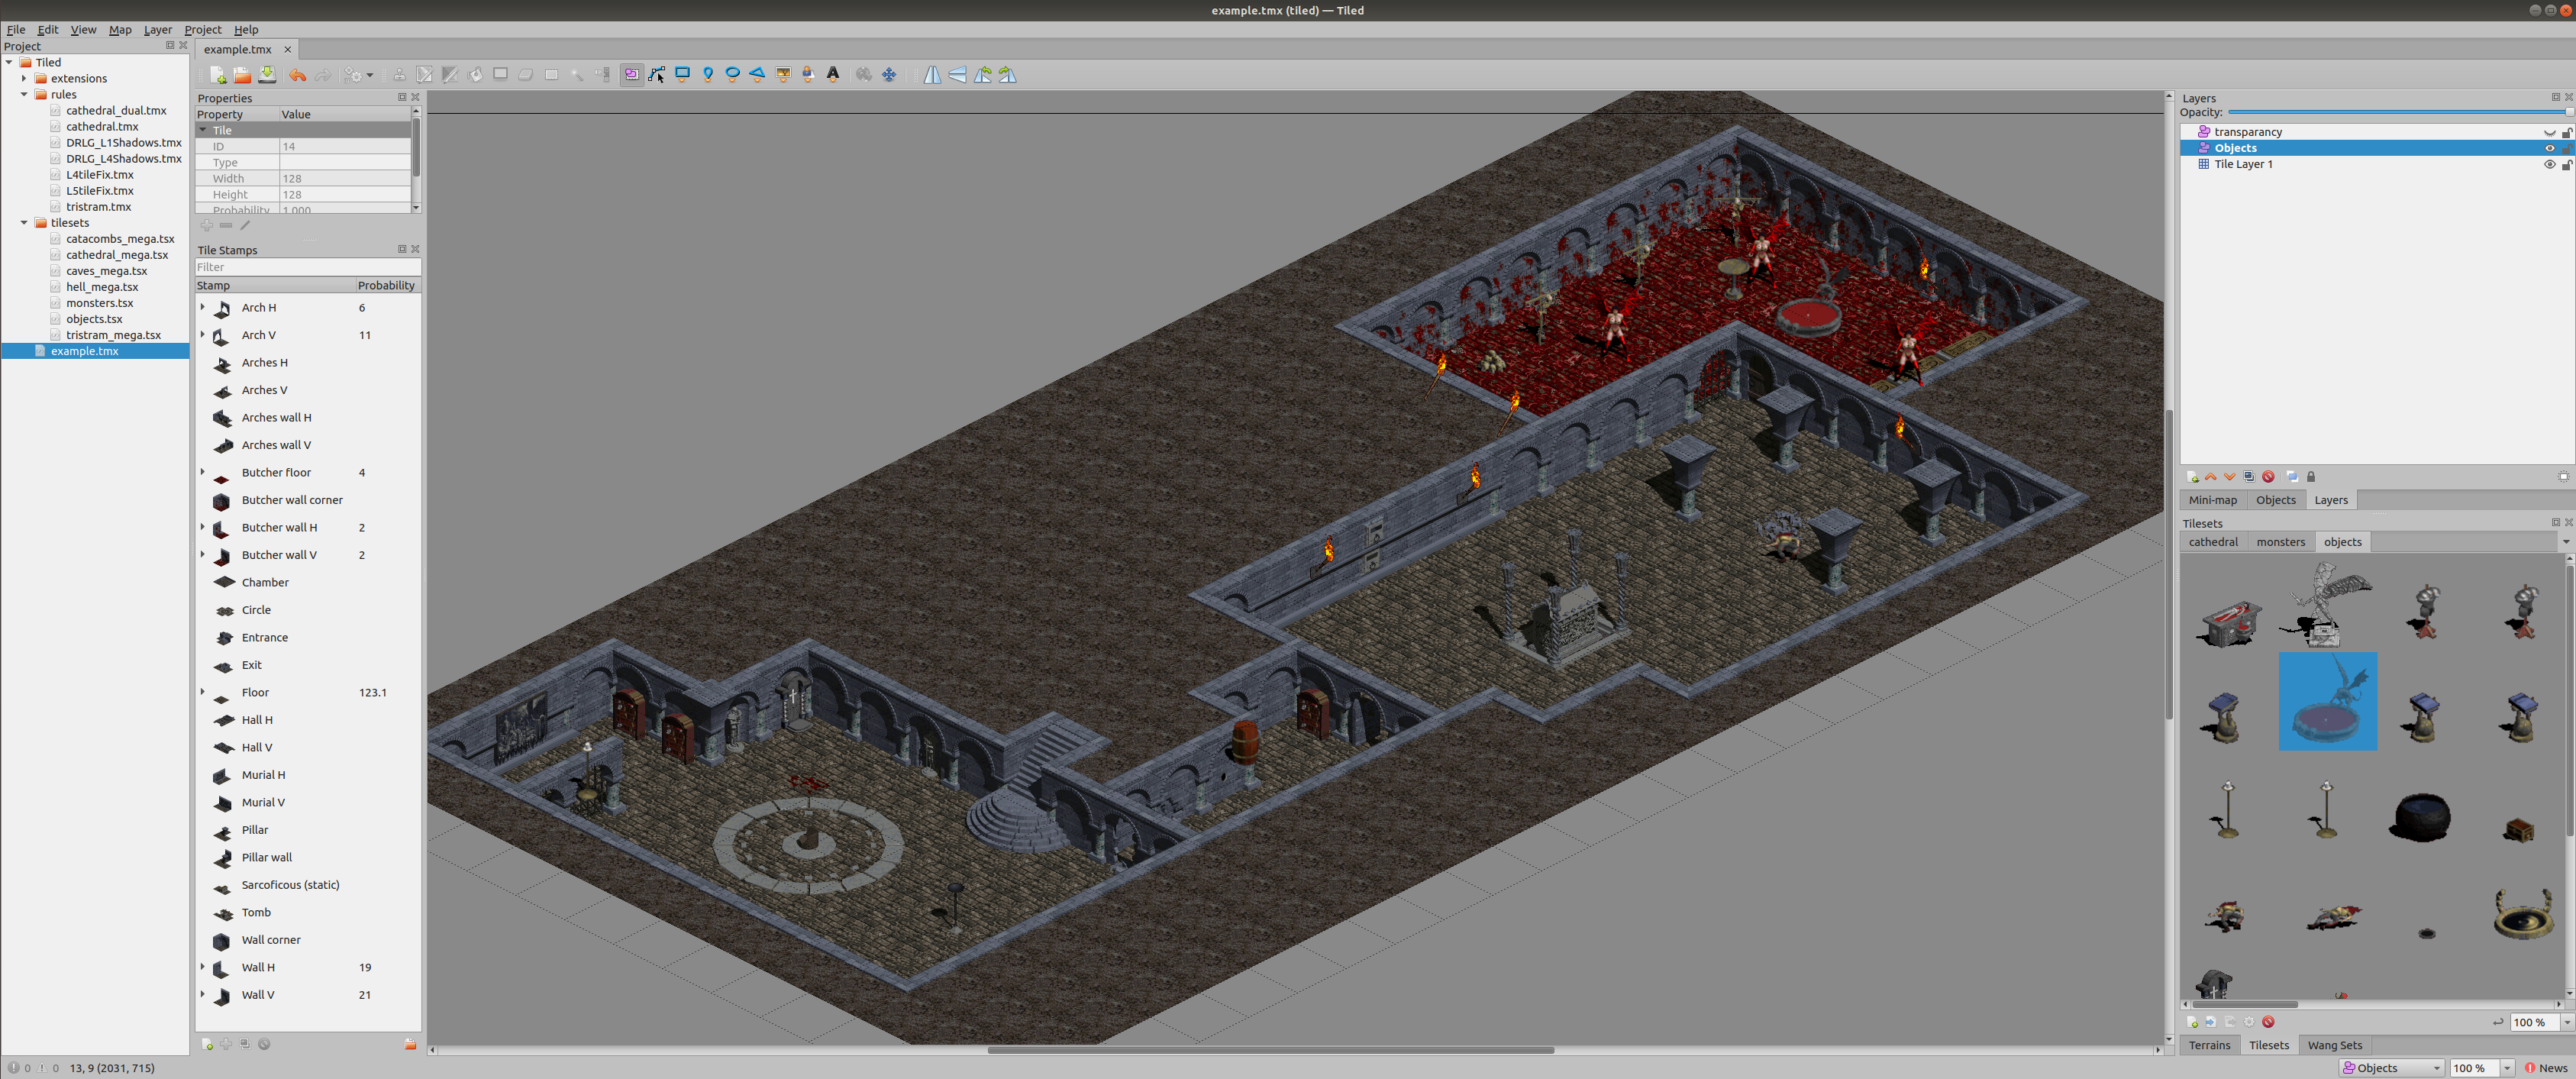Show the hidden transparancy layer
This screenshot has height=1079, width=2576.
pos(2549,132)
